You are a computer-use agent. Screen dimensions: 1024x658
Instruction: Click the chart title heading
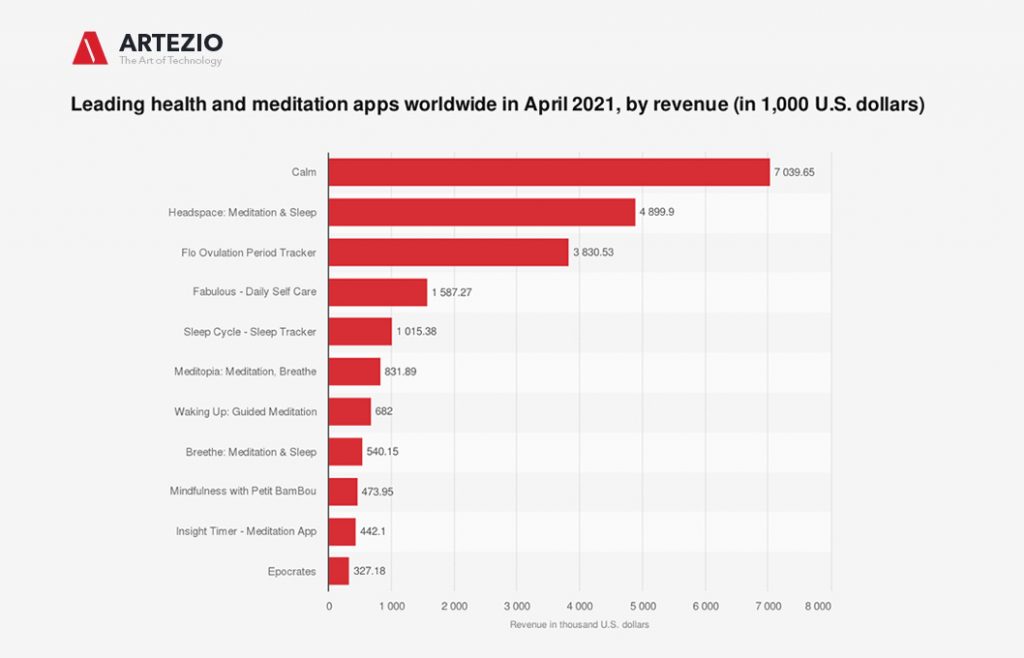(x=495, y=105)
